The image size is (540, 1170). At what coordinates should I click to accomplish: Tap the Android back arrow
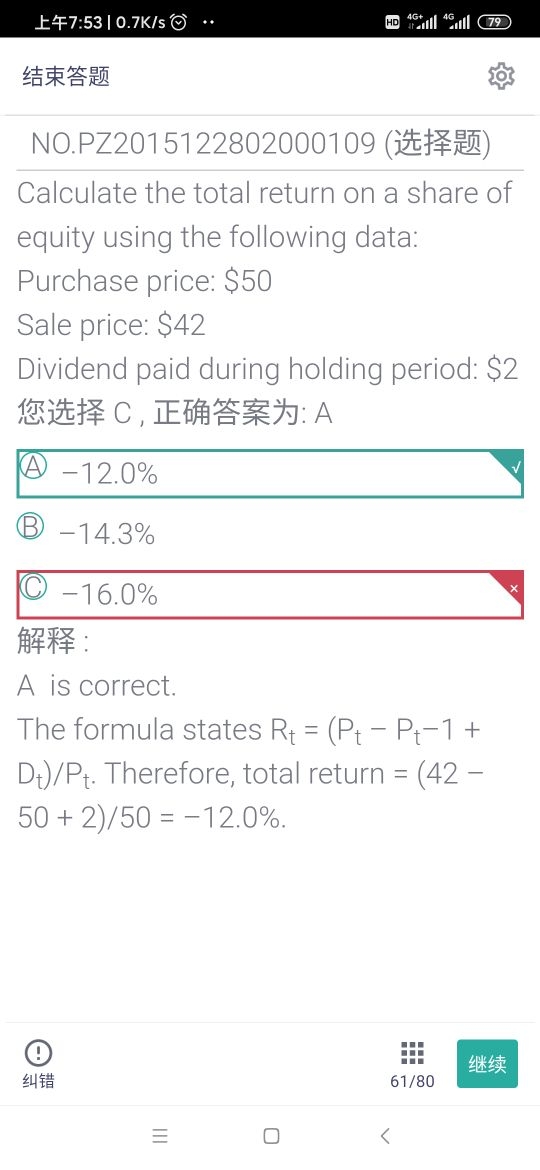point(385,1136)
